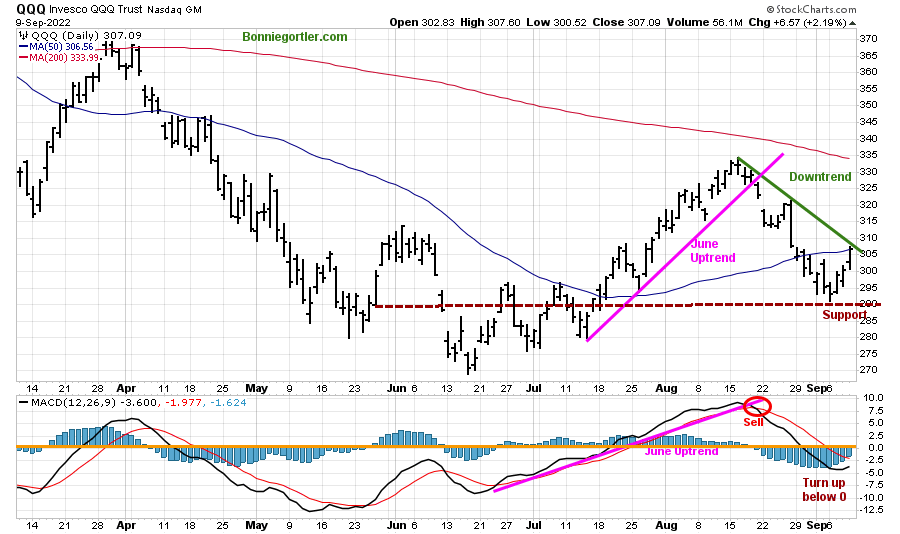Click the date 9-Sep-2022
Image resolution: width=900 pixels, height=534 pixels.
click(x=43, y=22)
